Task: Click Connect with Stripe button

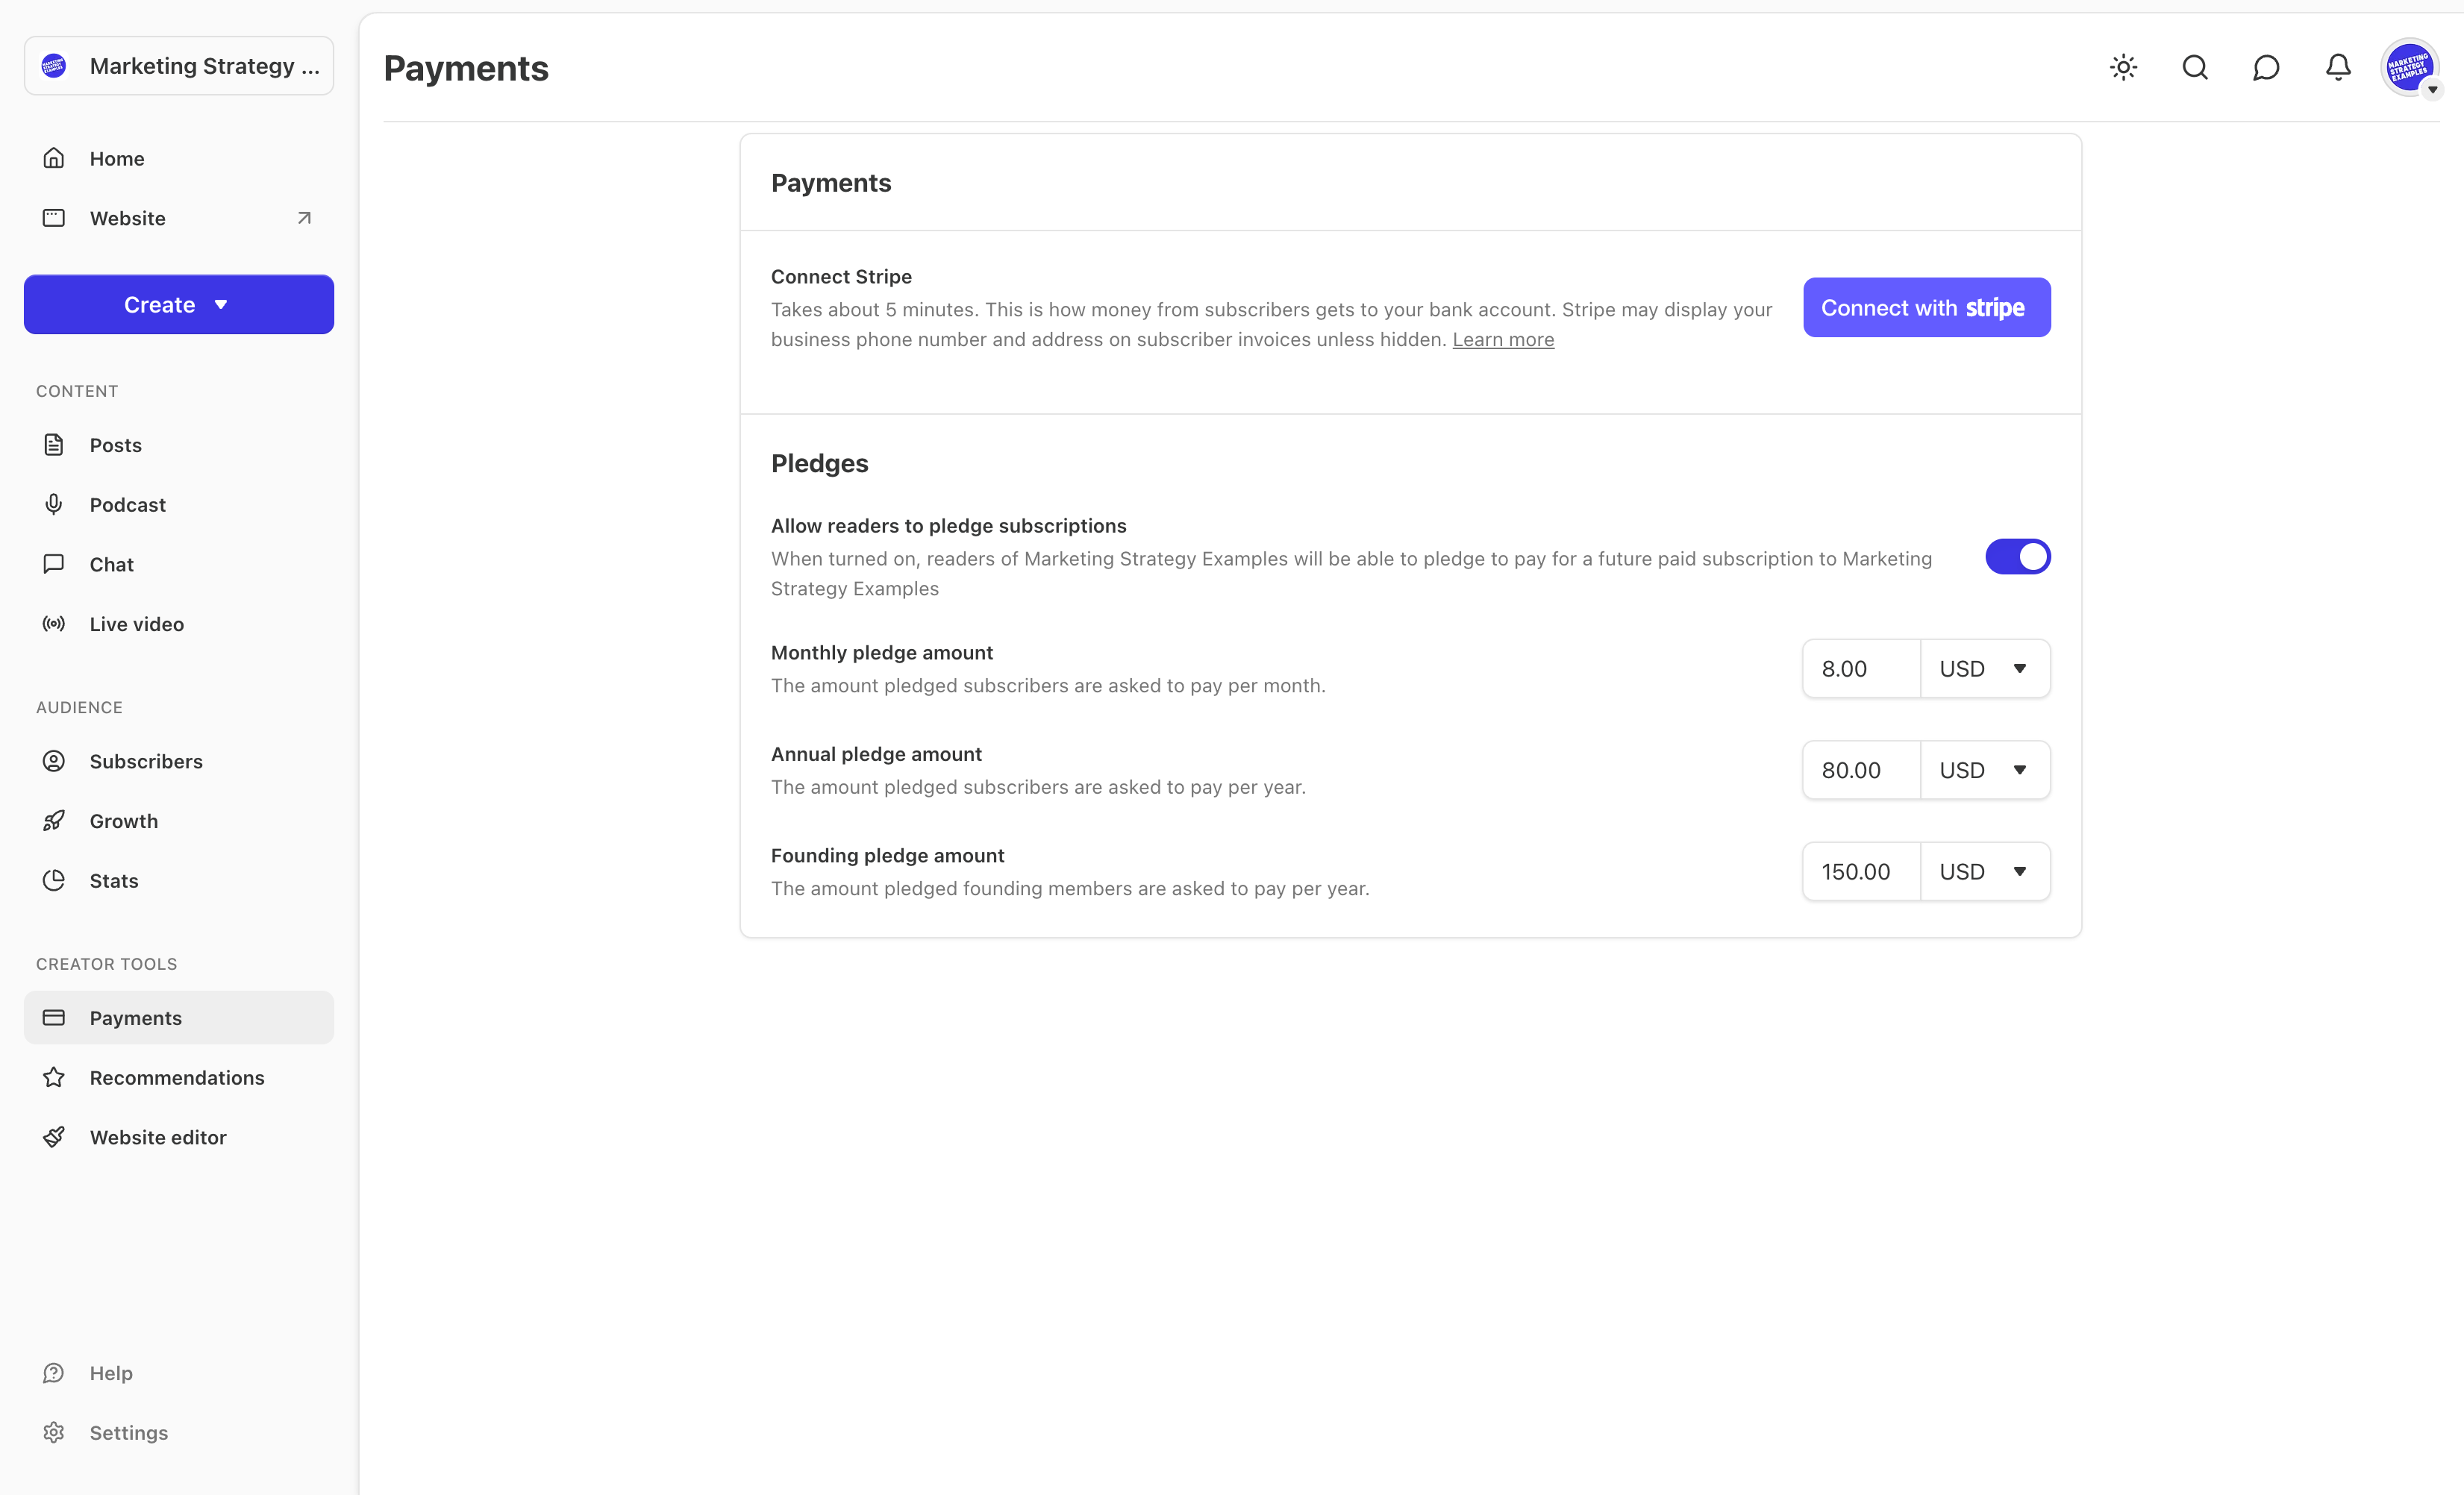Action: coord(1927,307)
